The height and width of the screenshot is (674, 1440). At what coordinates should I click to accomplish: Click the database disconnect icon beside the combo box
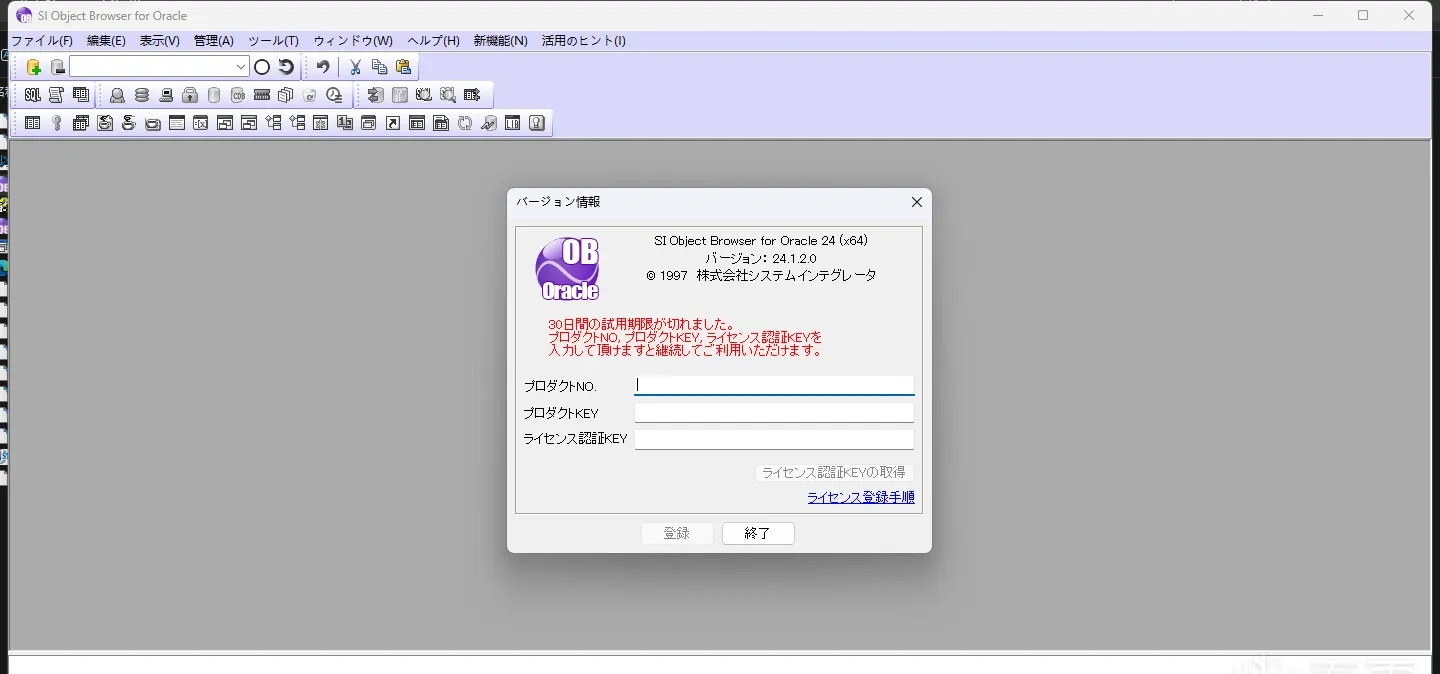pos(58,67)
